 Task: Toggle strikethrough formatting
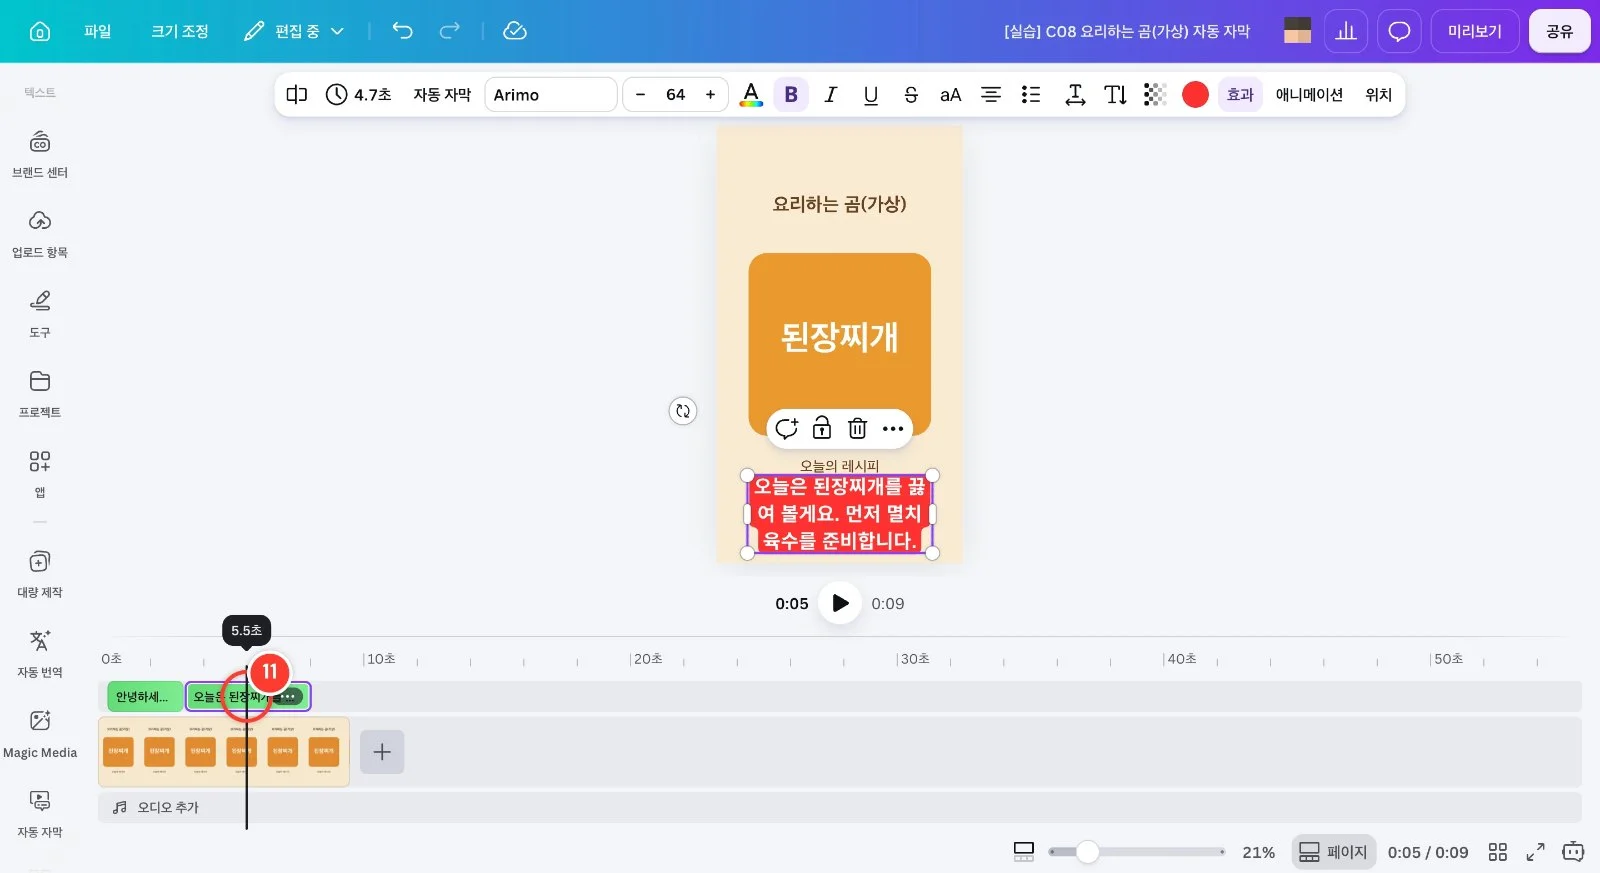click(x=910, y=94)
